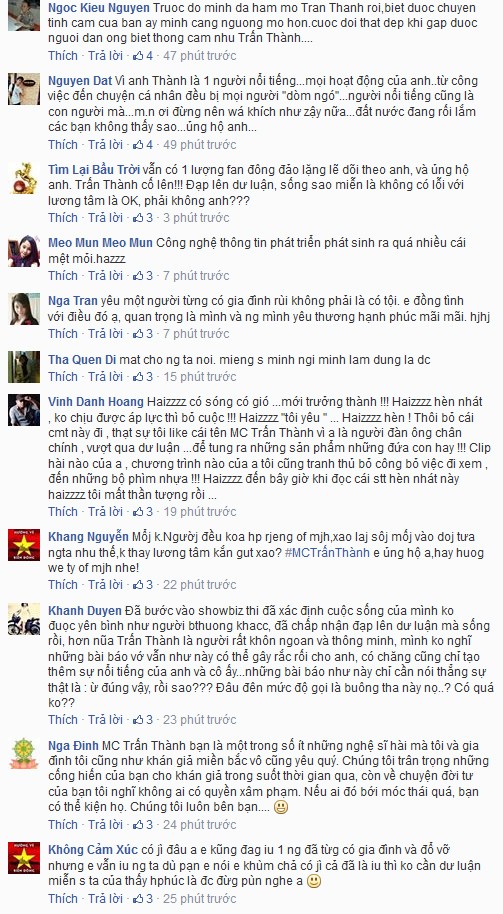
Task: Click Meo Mun Meo Mun's avatar photo
Action: [x=24, y=251]
